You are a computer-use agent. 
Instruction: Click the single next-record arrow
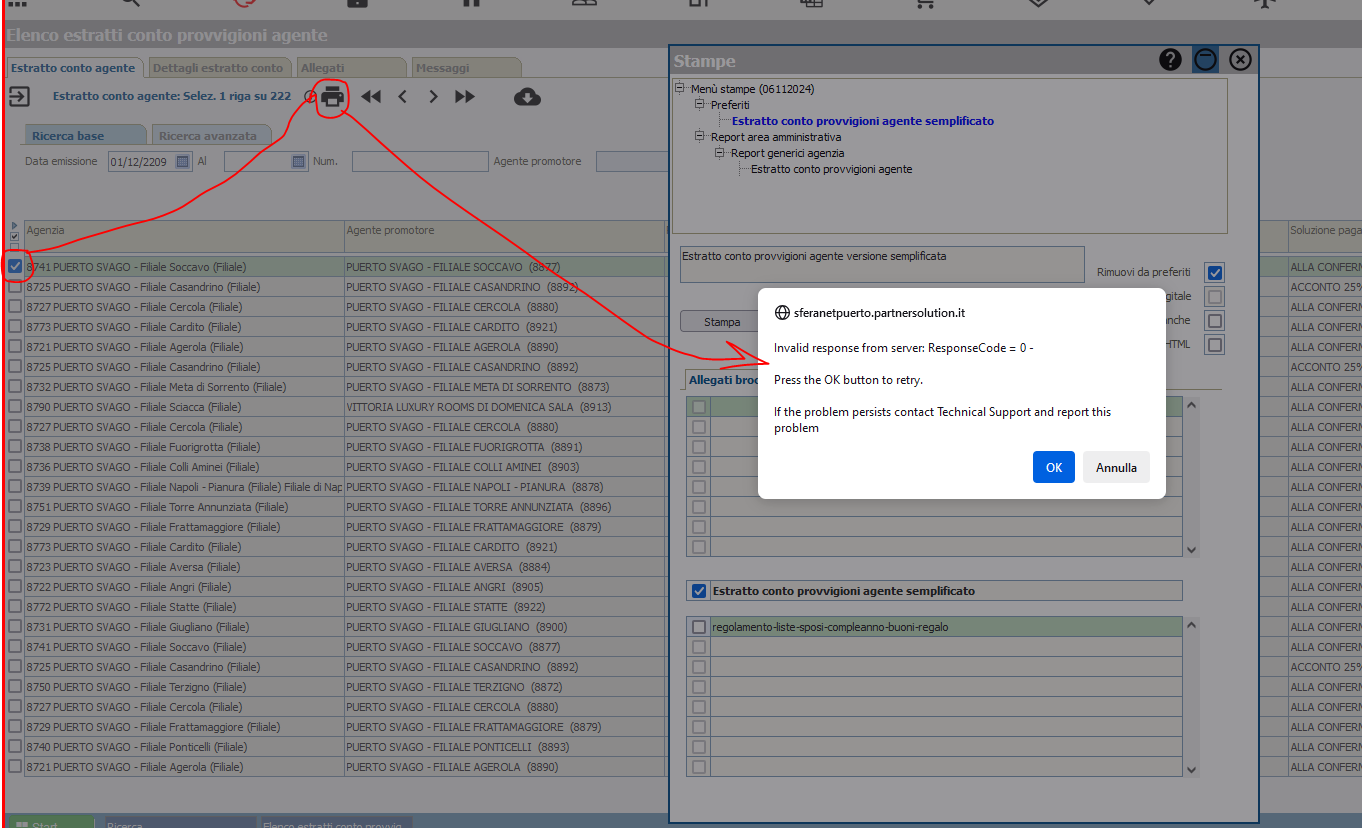433,97
